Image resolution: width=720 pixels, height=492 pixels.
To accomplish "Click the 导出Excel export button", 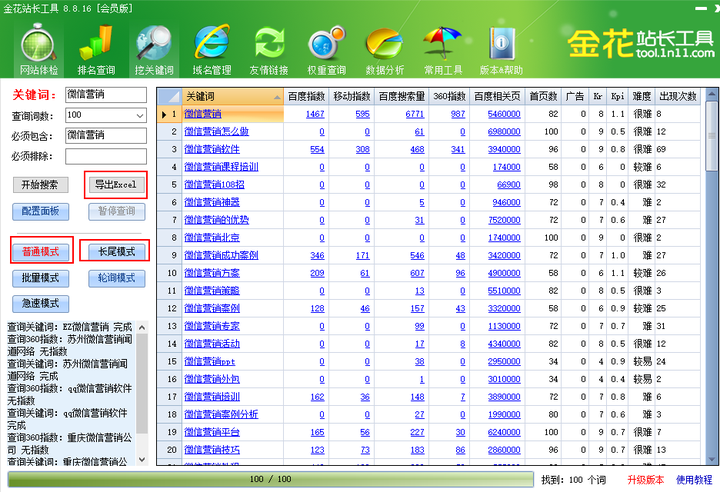I will click(x=116, y=185).
